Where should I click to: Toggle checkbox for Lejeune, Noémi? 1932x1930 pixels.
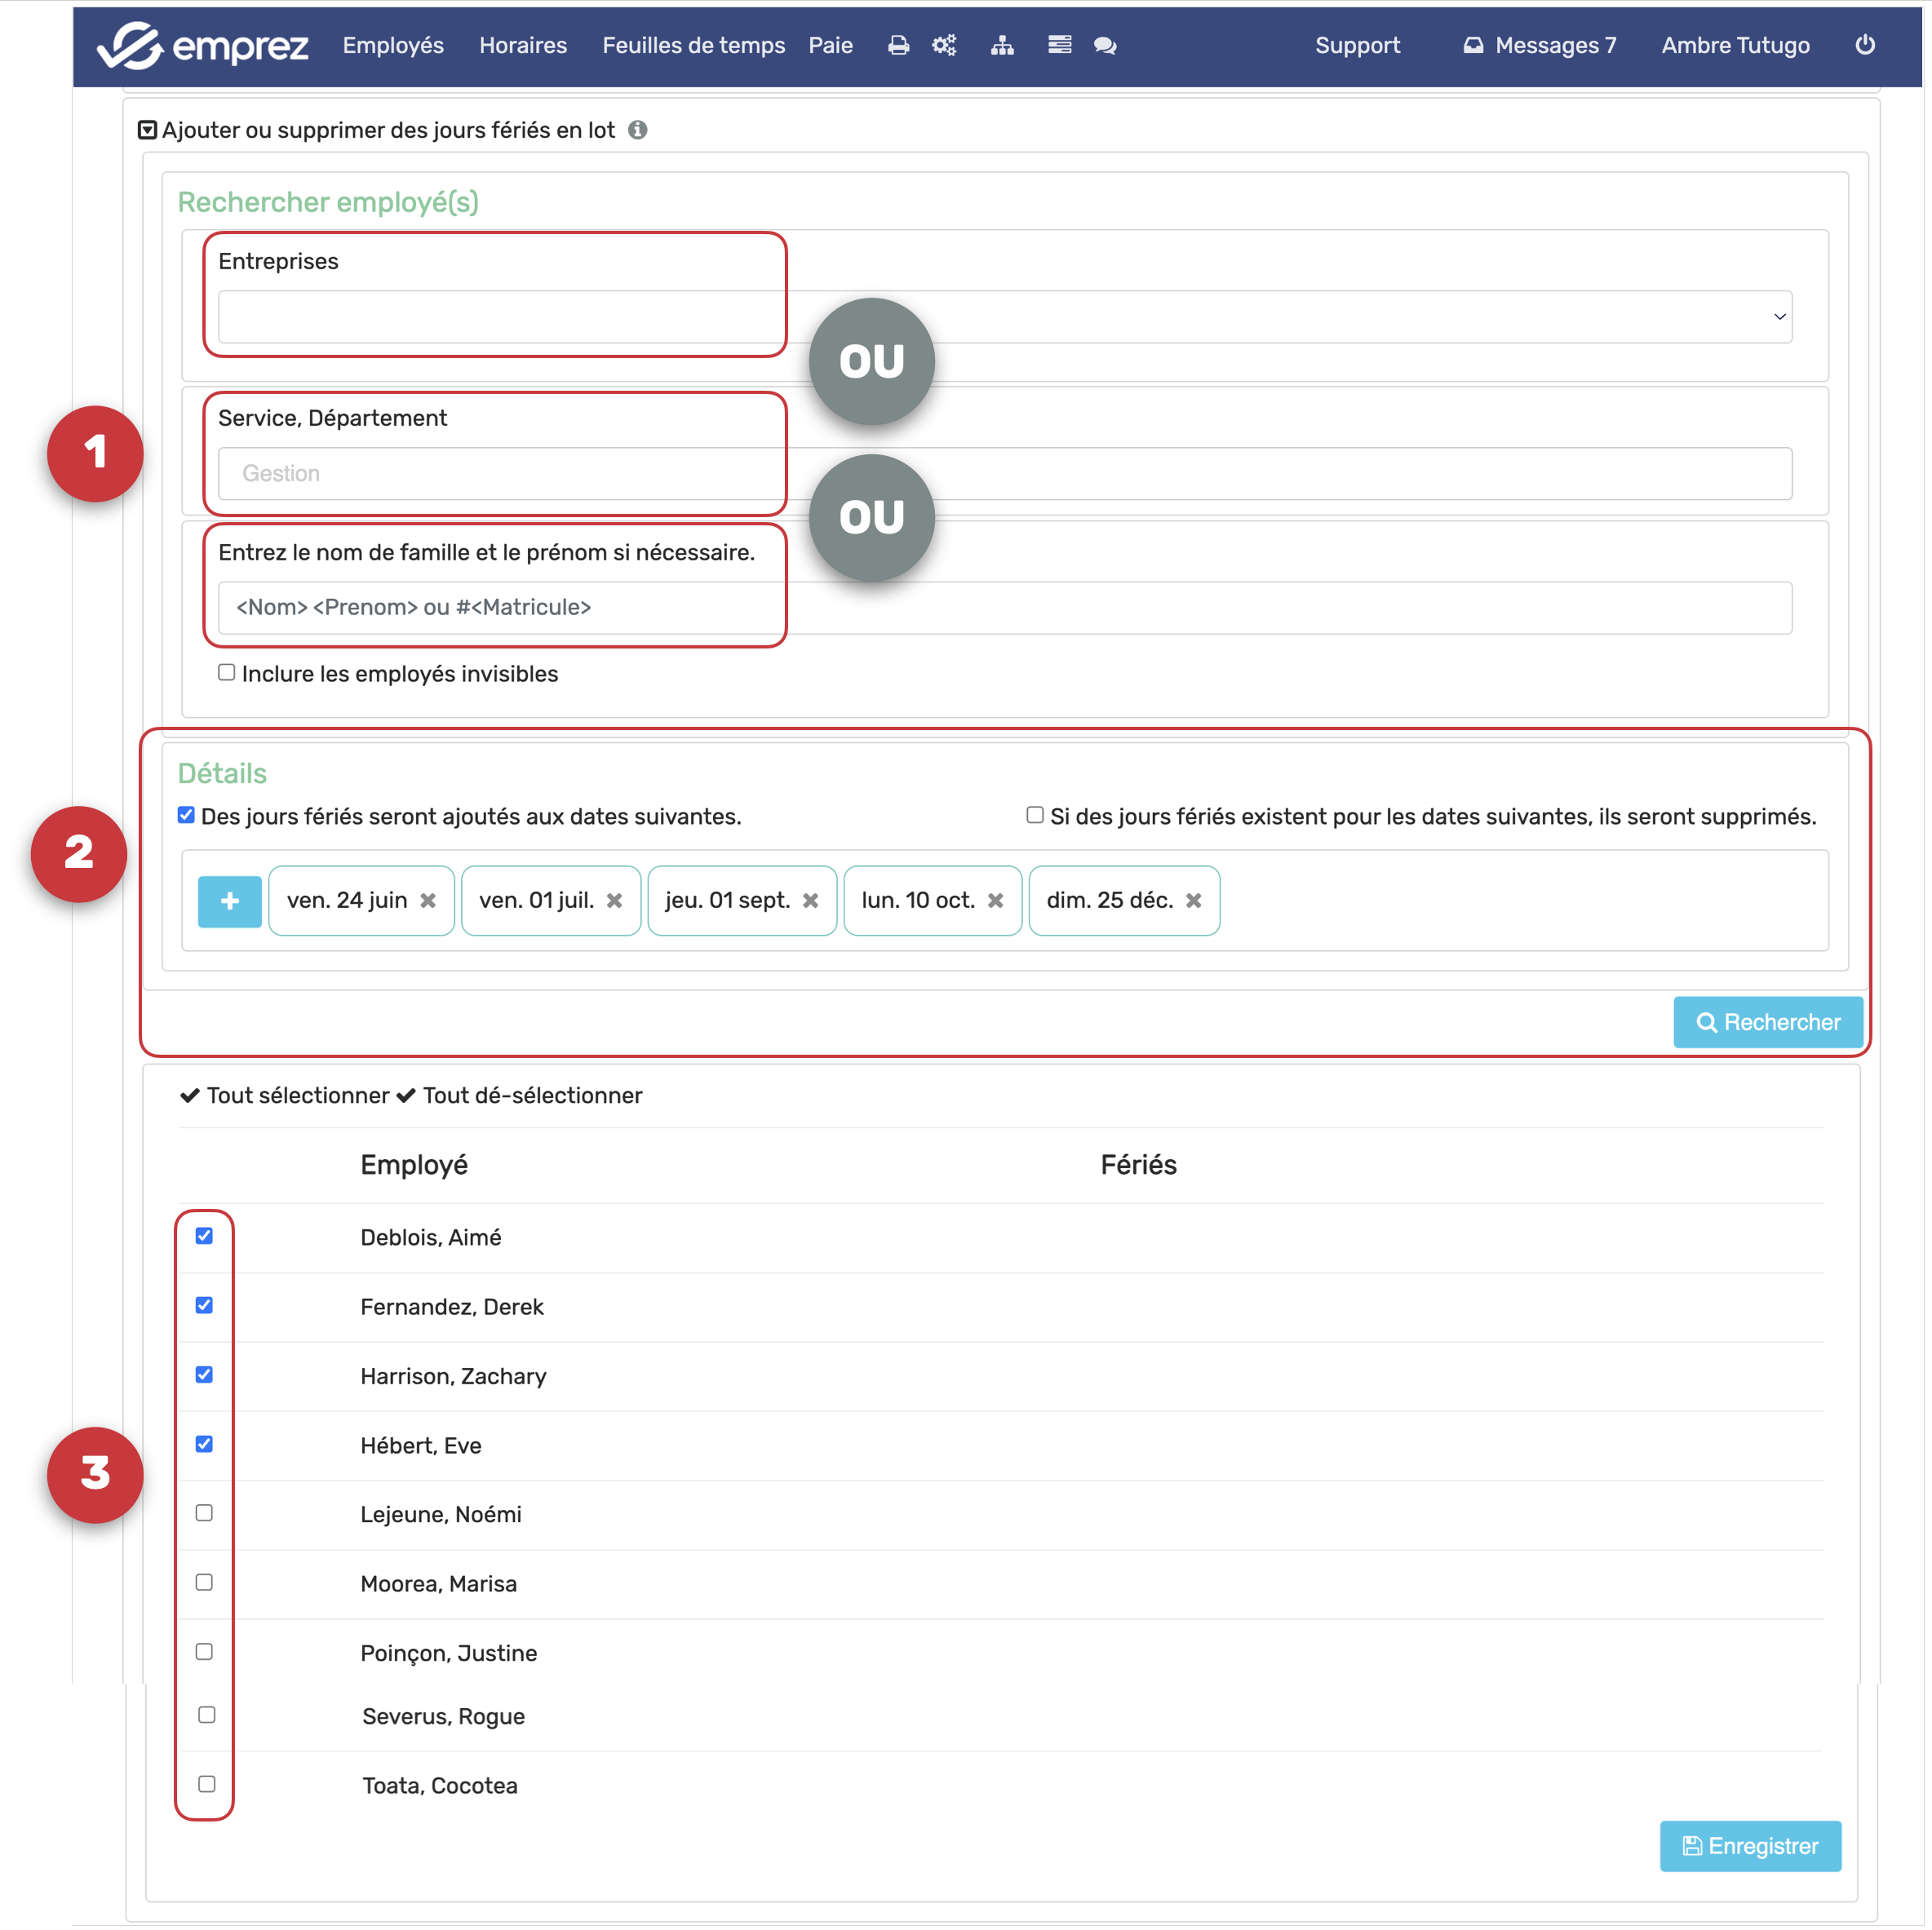pos(204,1513)
